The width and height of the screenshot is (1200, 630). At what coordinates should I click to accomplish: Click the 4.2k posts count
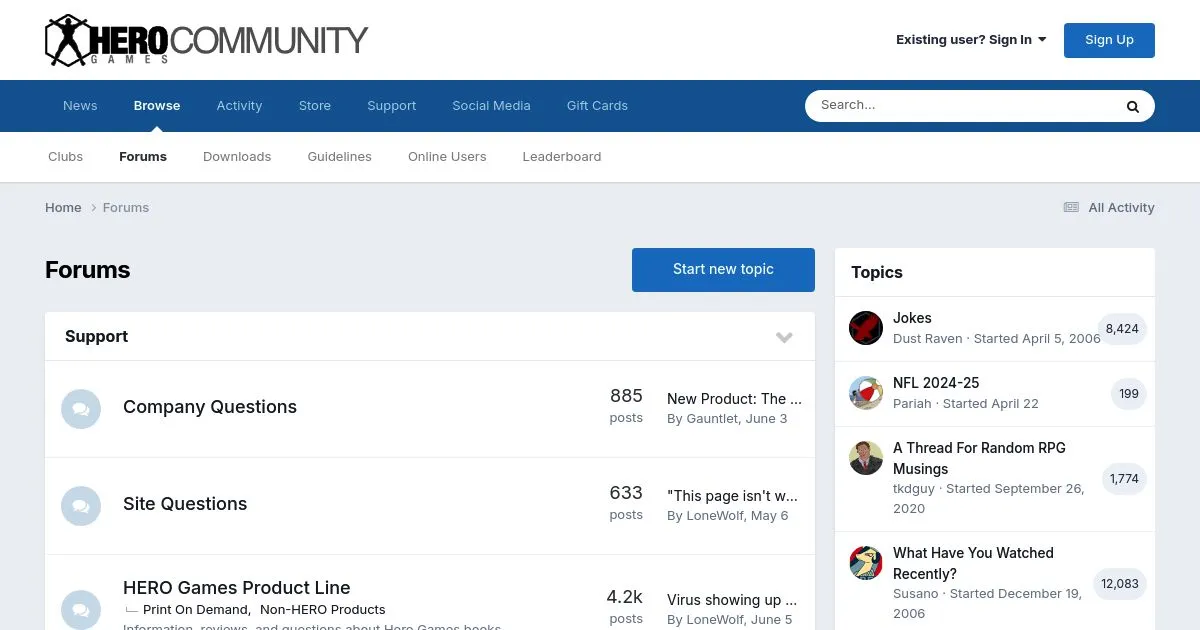coord(625,597)
